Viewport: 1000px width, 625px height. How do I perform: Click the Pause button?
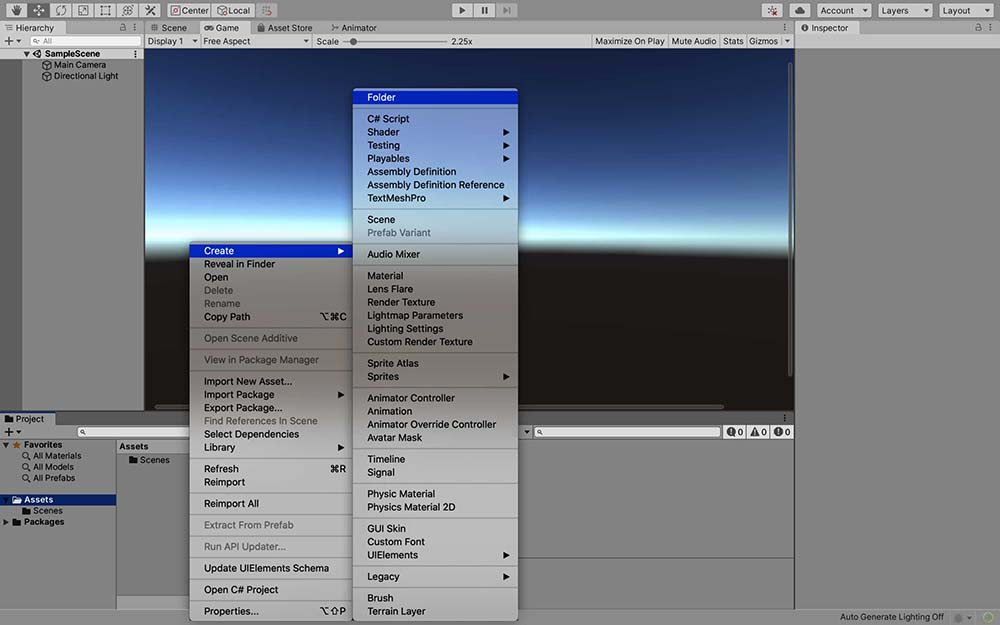(x=485, y=10)
